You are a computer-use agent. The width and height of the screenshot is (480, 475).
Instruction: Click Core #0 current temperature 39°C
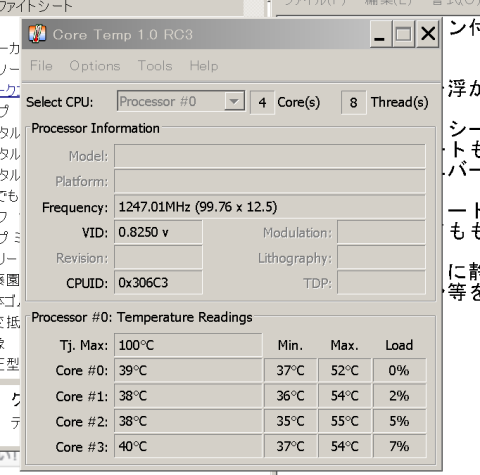click(188, 370)
